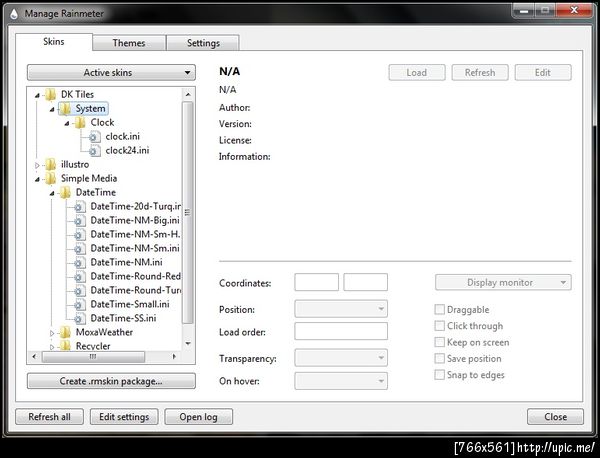The width and height of the screenshot is (600, 458).
Task: Click the skin tree horizontal scrollbar thumb
Action: [x=93, y=357]
